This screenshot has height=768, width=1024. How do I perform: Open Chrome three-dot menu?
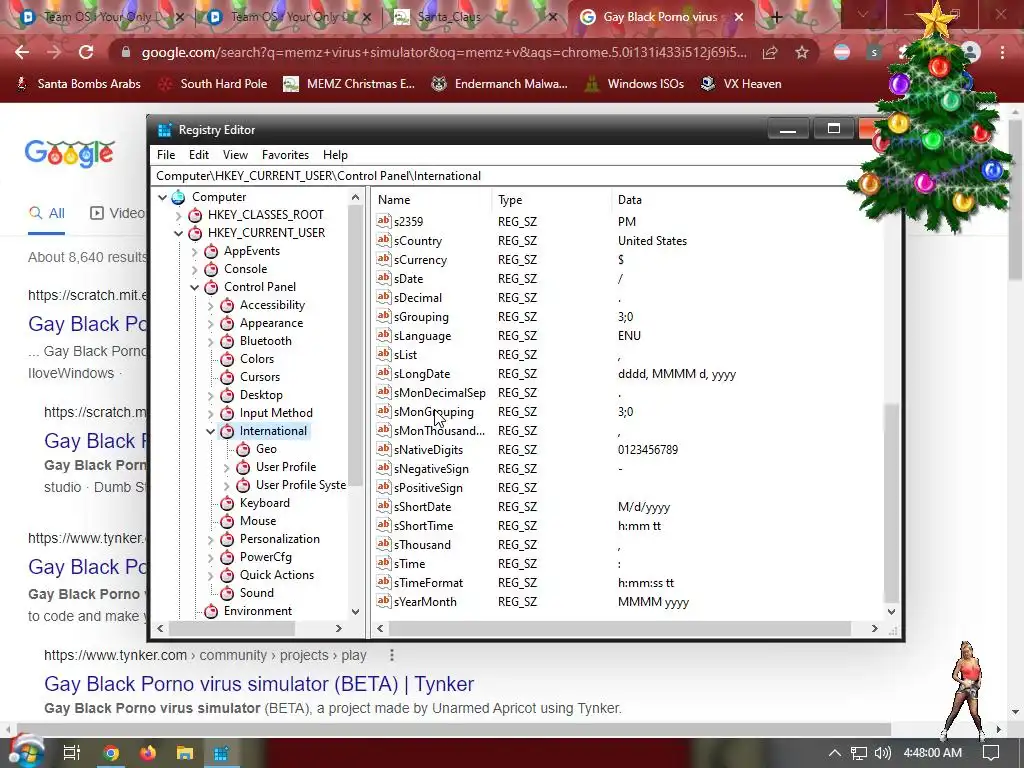(1002, 52)
